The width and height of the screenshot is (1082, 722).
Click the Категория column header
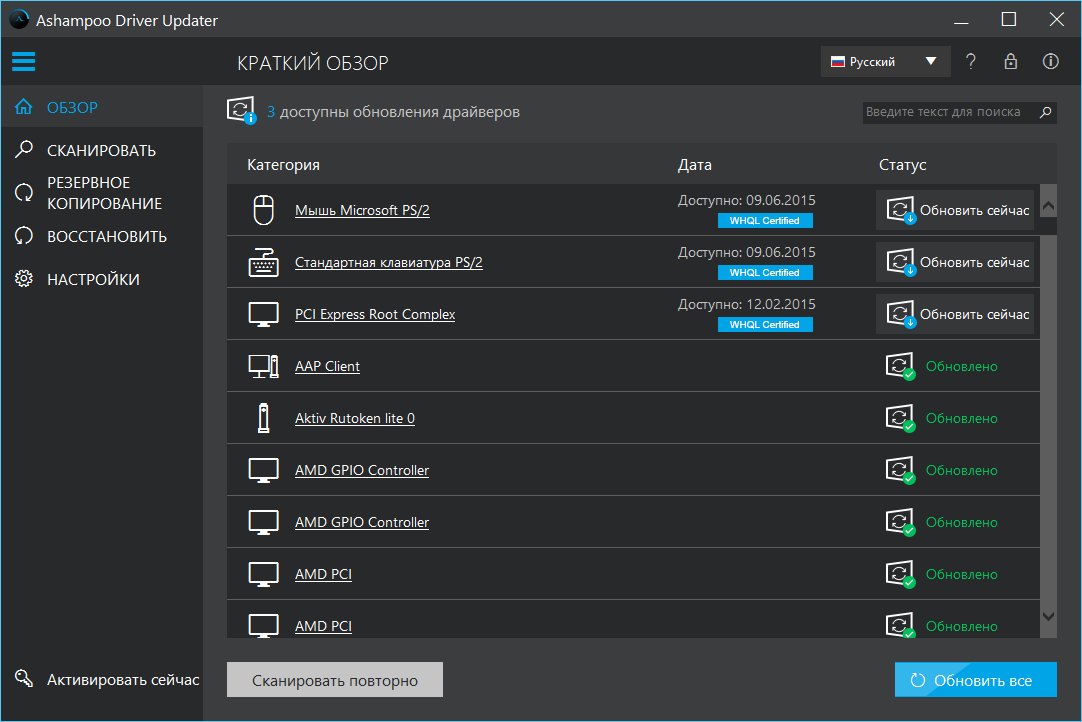283,165
